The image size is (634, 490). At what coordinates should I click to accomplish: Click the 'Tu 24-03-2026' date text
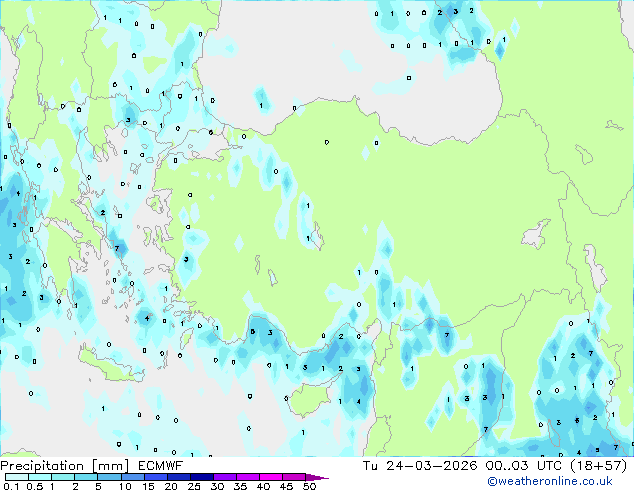(x=420, y=466)
